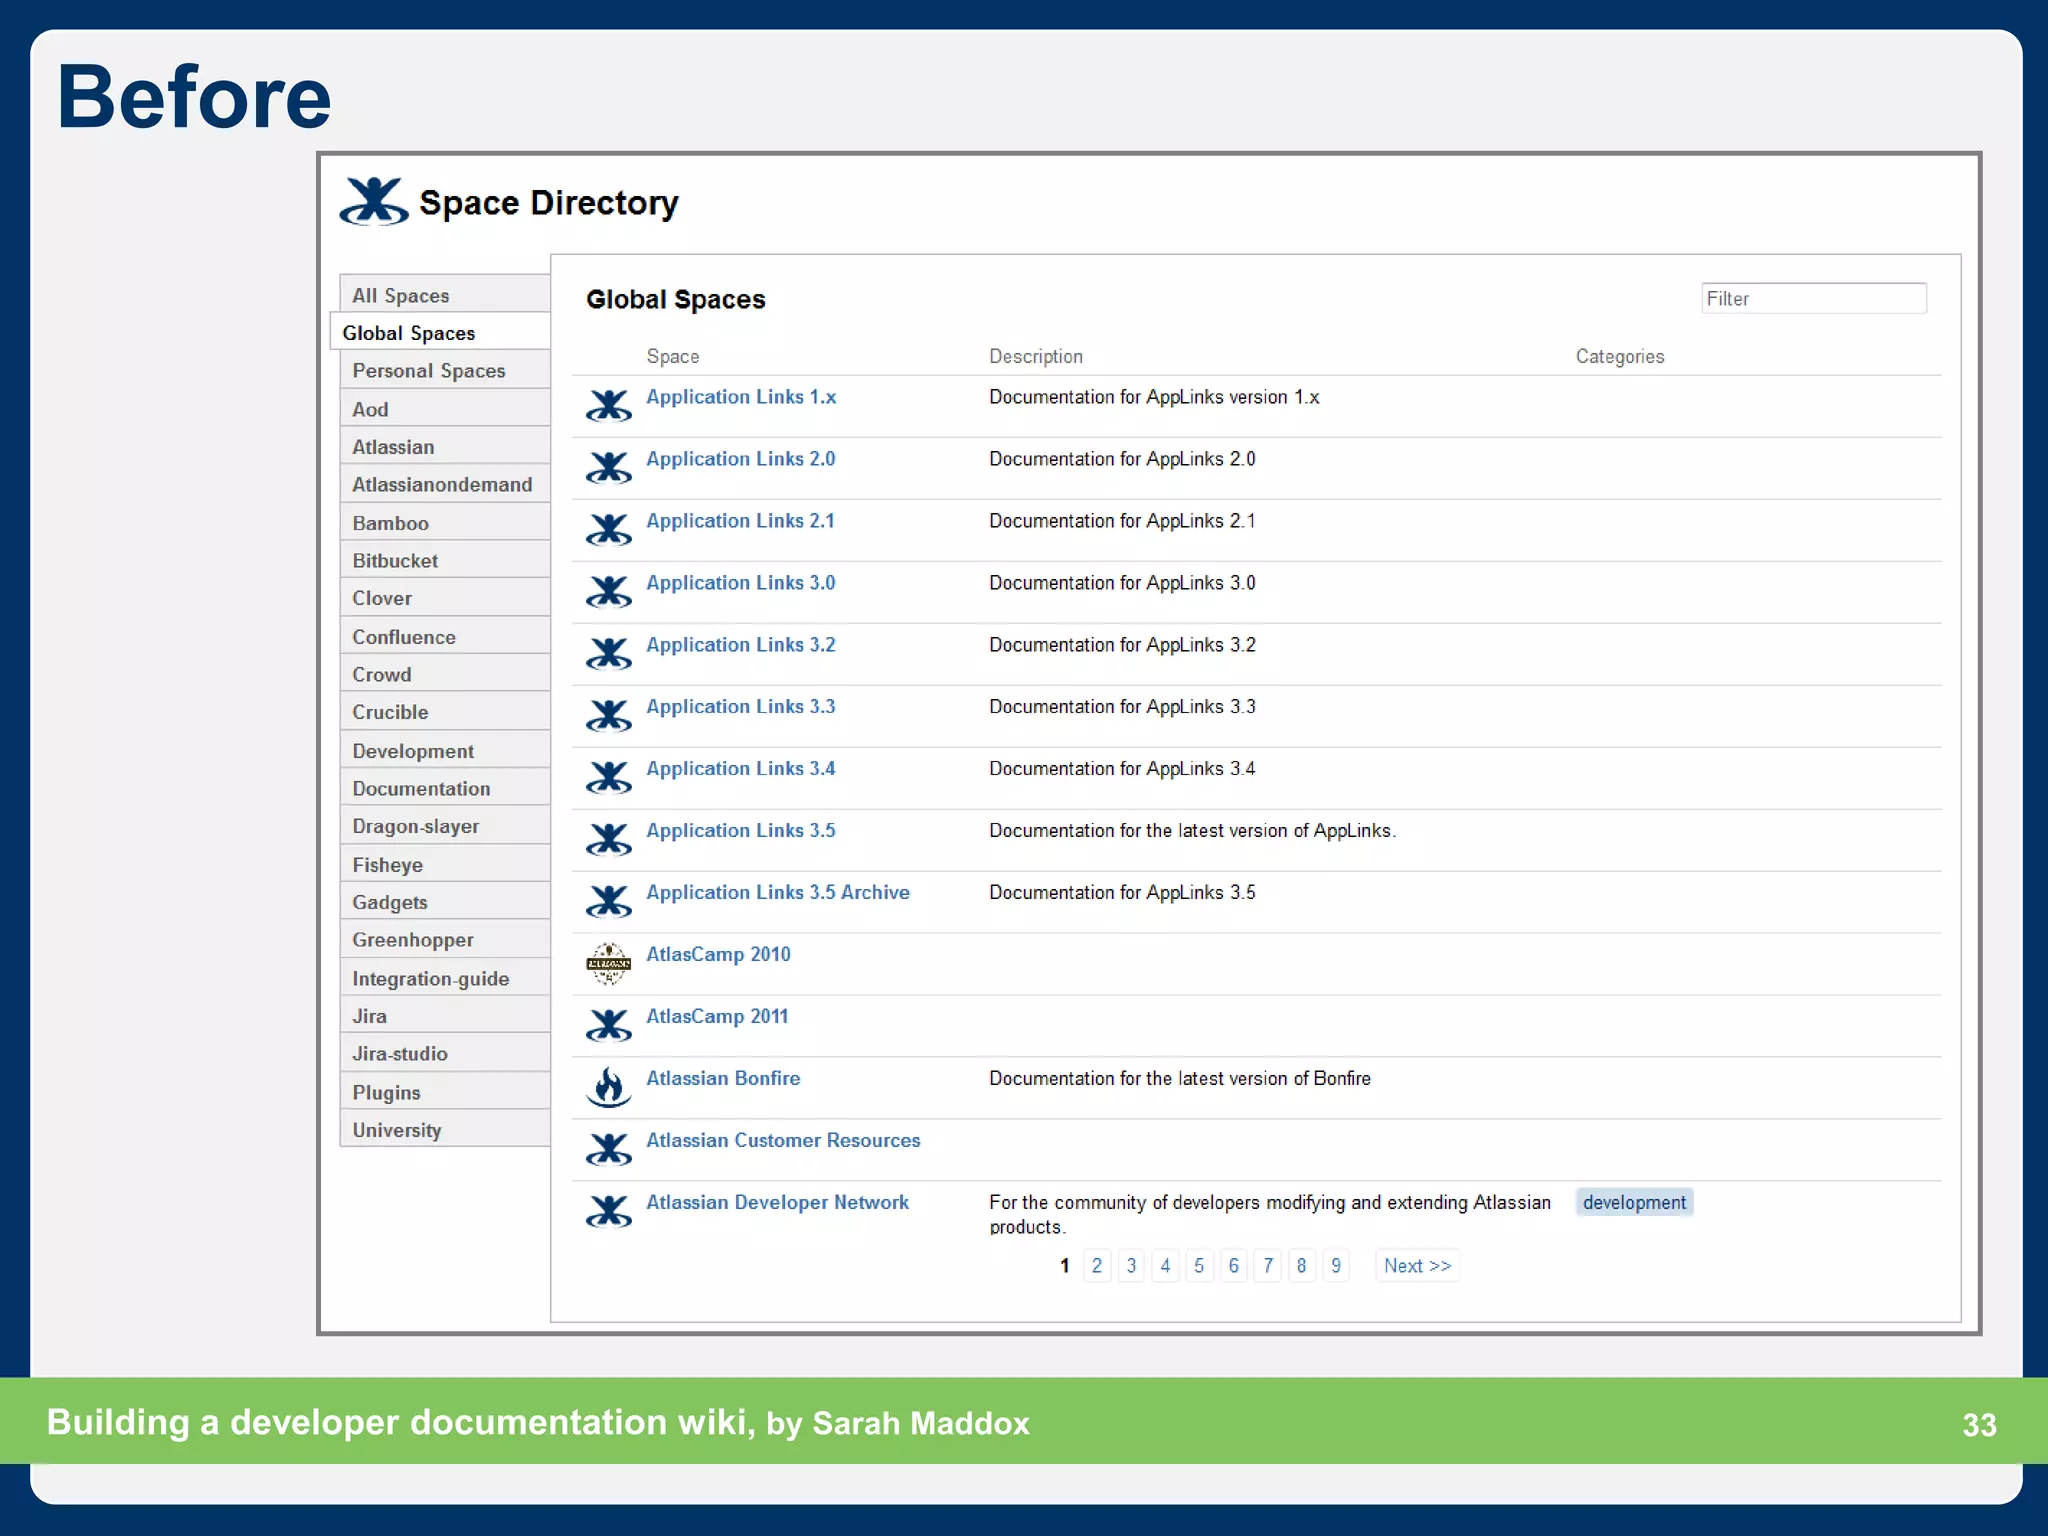Click the Space Directory header logo
Viewport: 2048px width, 1536px height.
[373, 201]
